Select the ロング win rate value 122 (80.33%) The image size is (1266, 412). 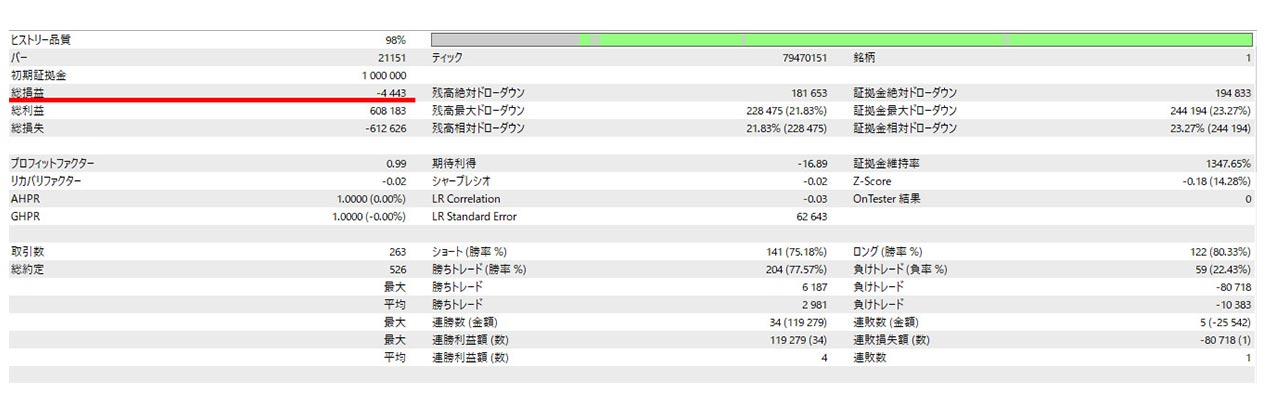[x=1218, y=251]
